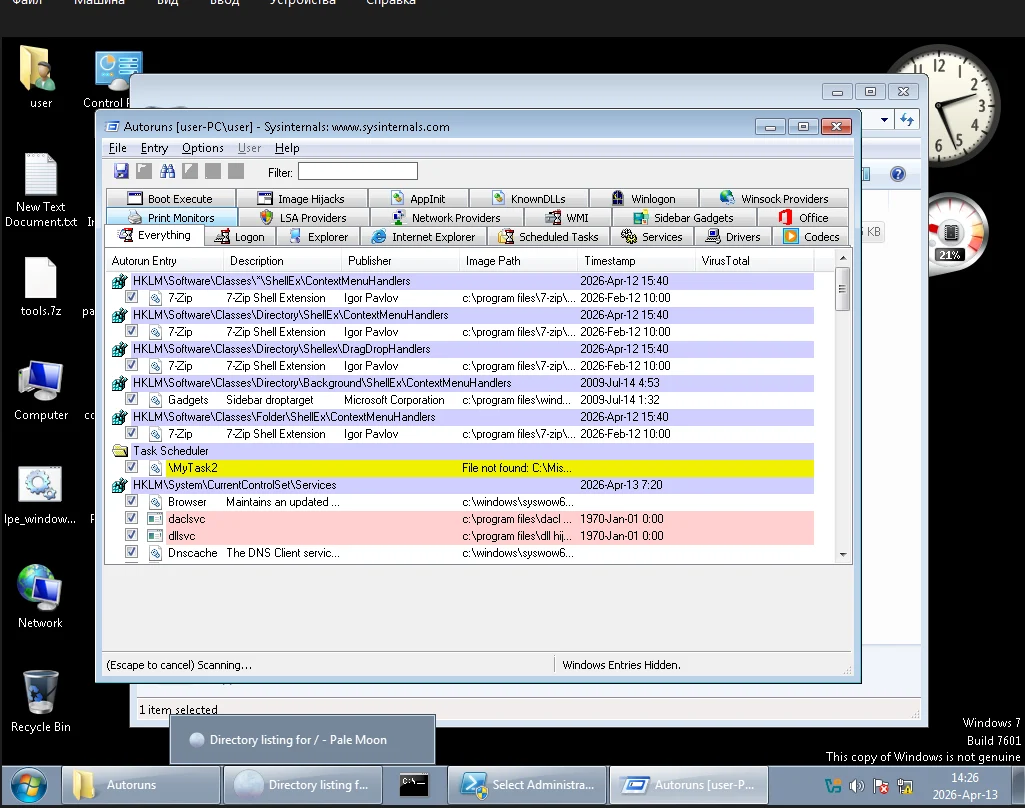
Task: Select the Recycle Bin desktop icon
Action: (x=41, y=701)
